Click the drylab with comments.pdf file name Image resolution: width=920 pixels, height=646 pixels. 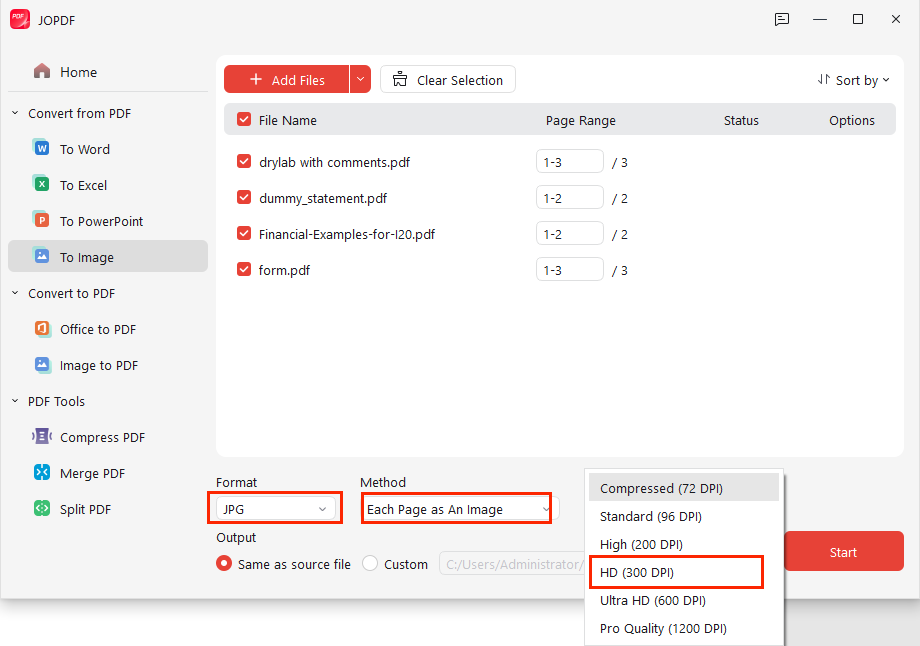click(x=334, y=162)
